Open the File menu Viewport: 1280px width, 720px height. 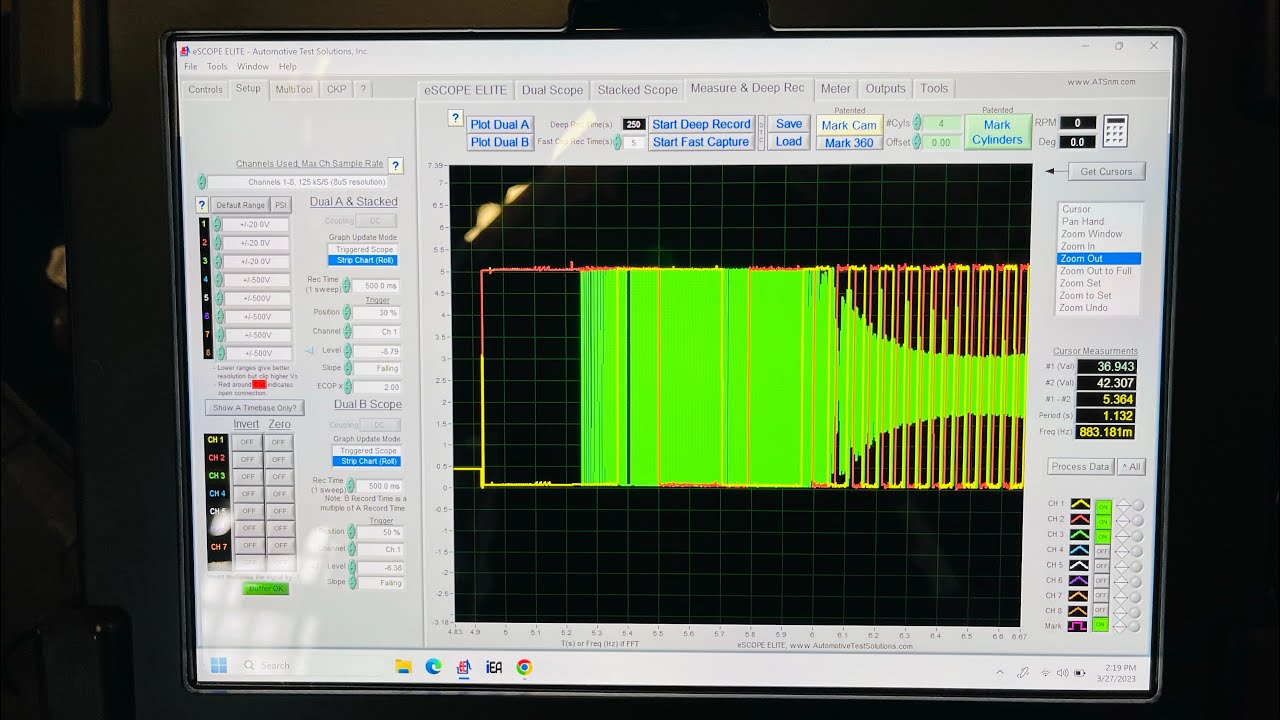coord(189,66)
